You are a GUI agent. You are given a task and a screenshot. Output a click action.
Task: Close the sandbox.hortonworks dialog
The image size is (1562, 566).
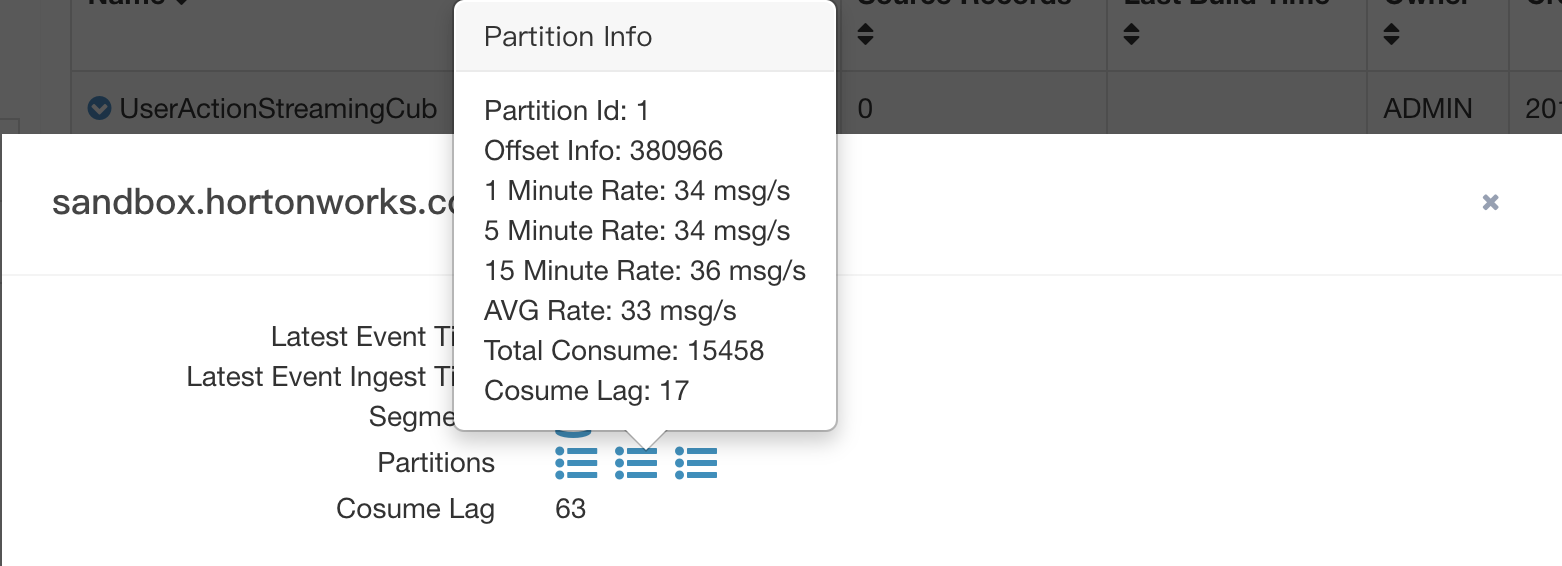[x=1490, y=203]
